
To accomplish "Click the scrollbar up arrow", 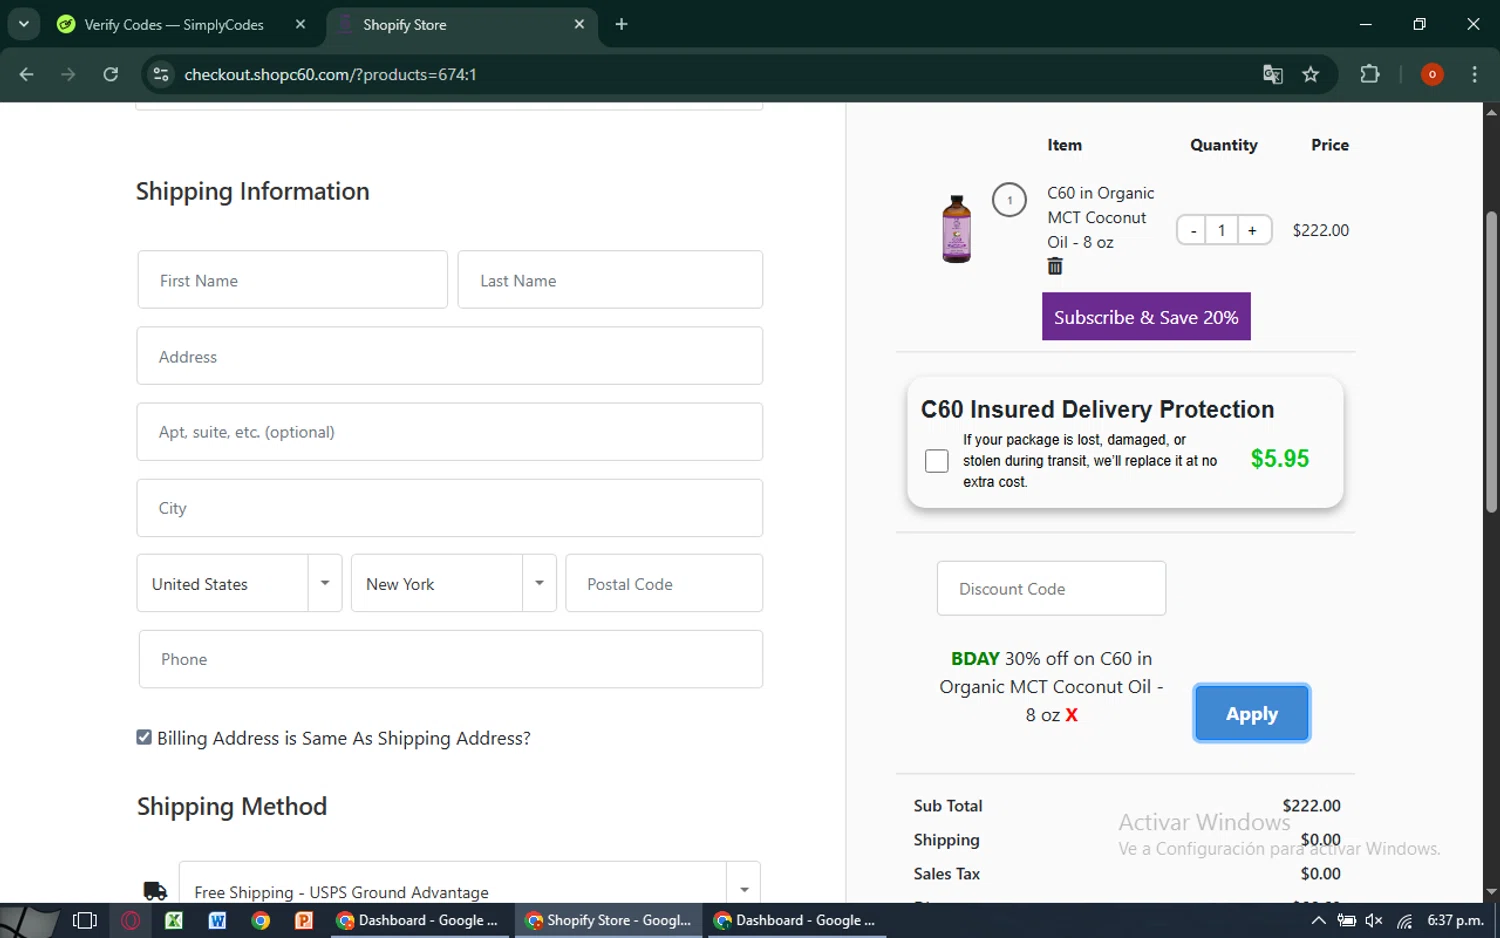I will [1491, 112].
